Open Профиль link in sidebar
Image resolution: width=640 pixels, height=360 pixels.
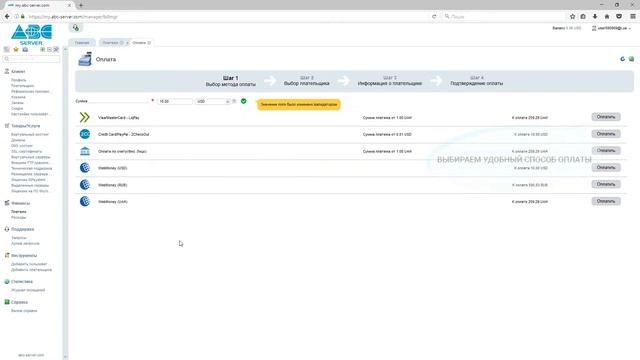[x=18, y=80]
